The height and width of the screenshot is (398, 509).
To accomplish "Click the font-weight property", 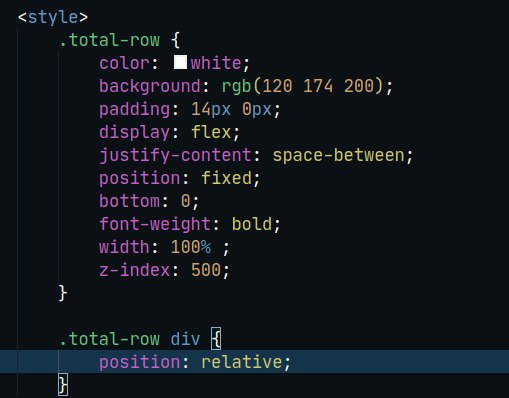I will pyautogui.click(x=155, y=224).
